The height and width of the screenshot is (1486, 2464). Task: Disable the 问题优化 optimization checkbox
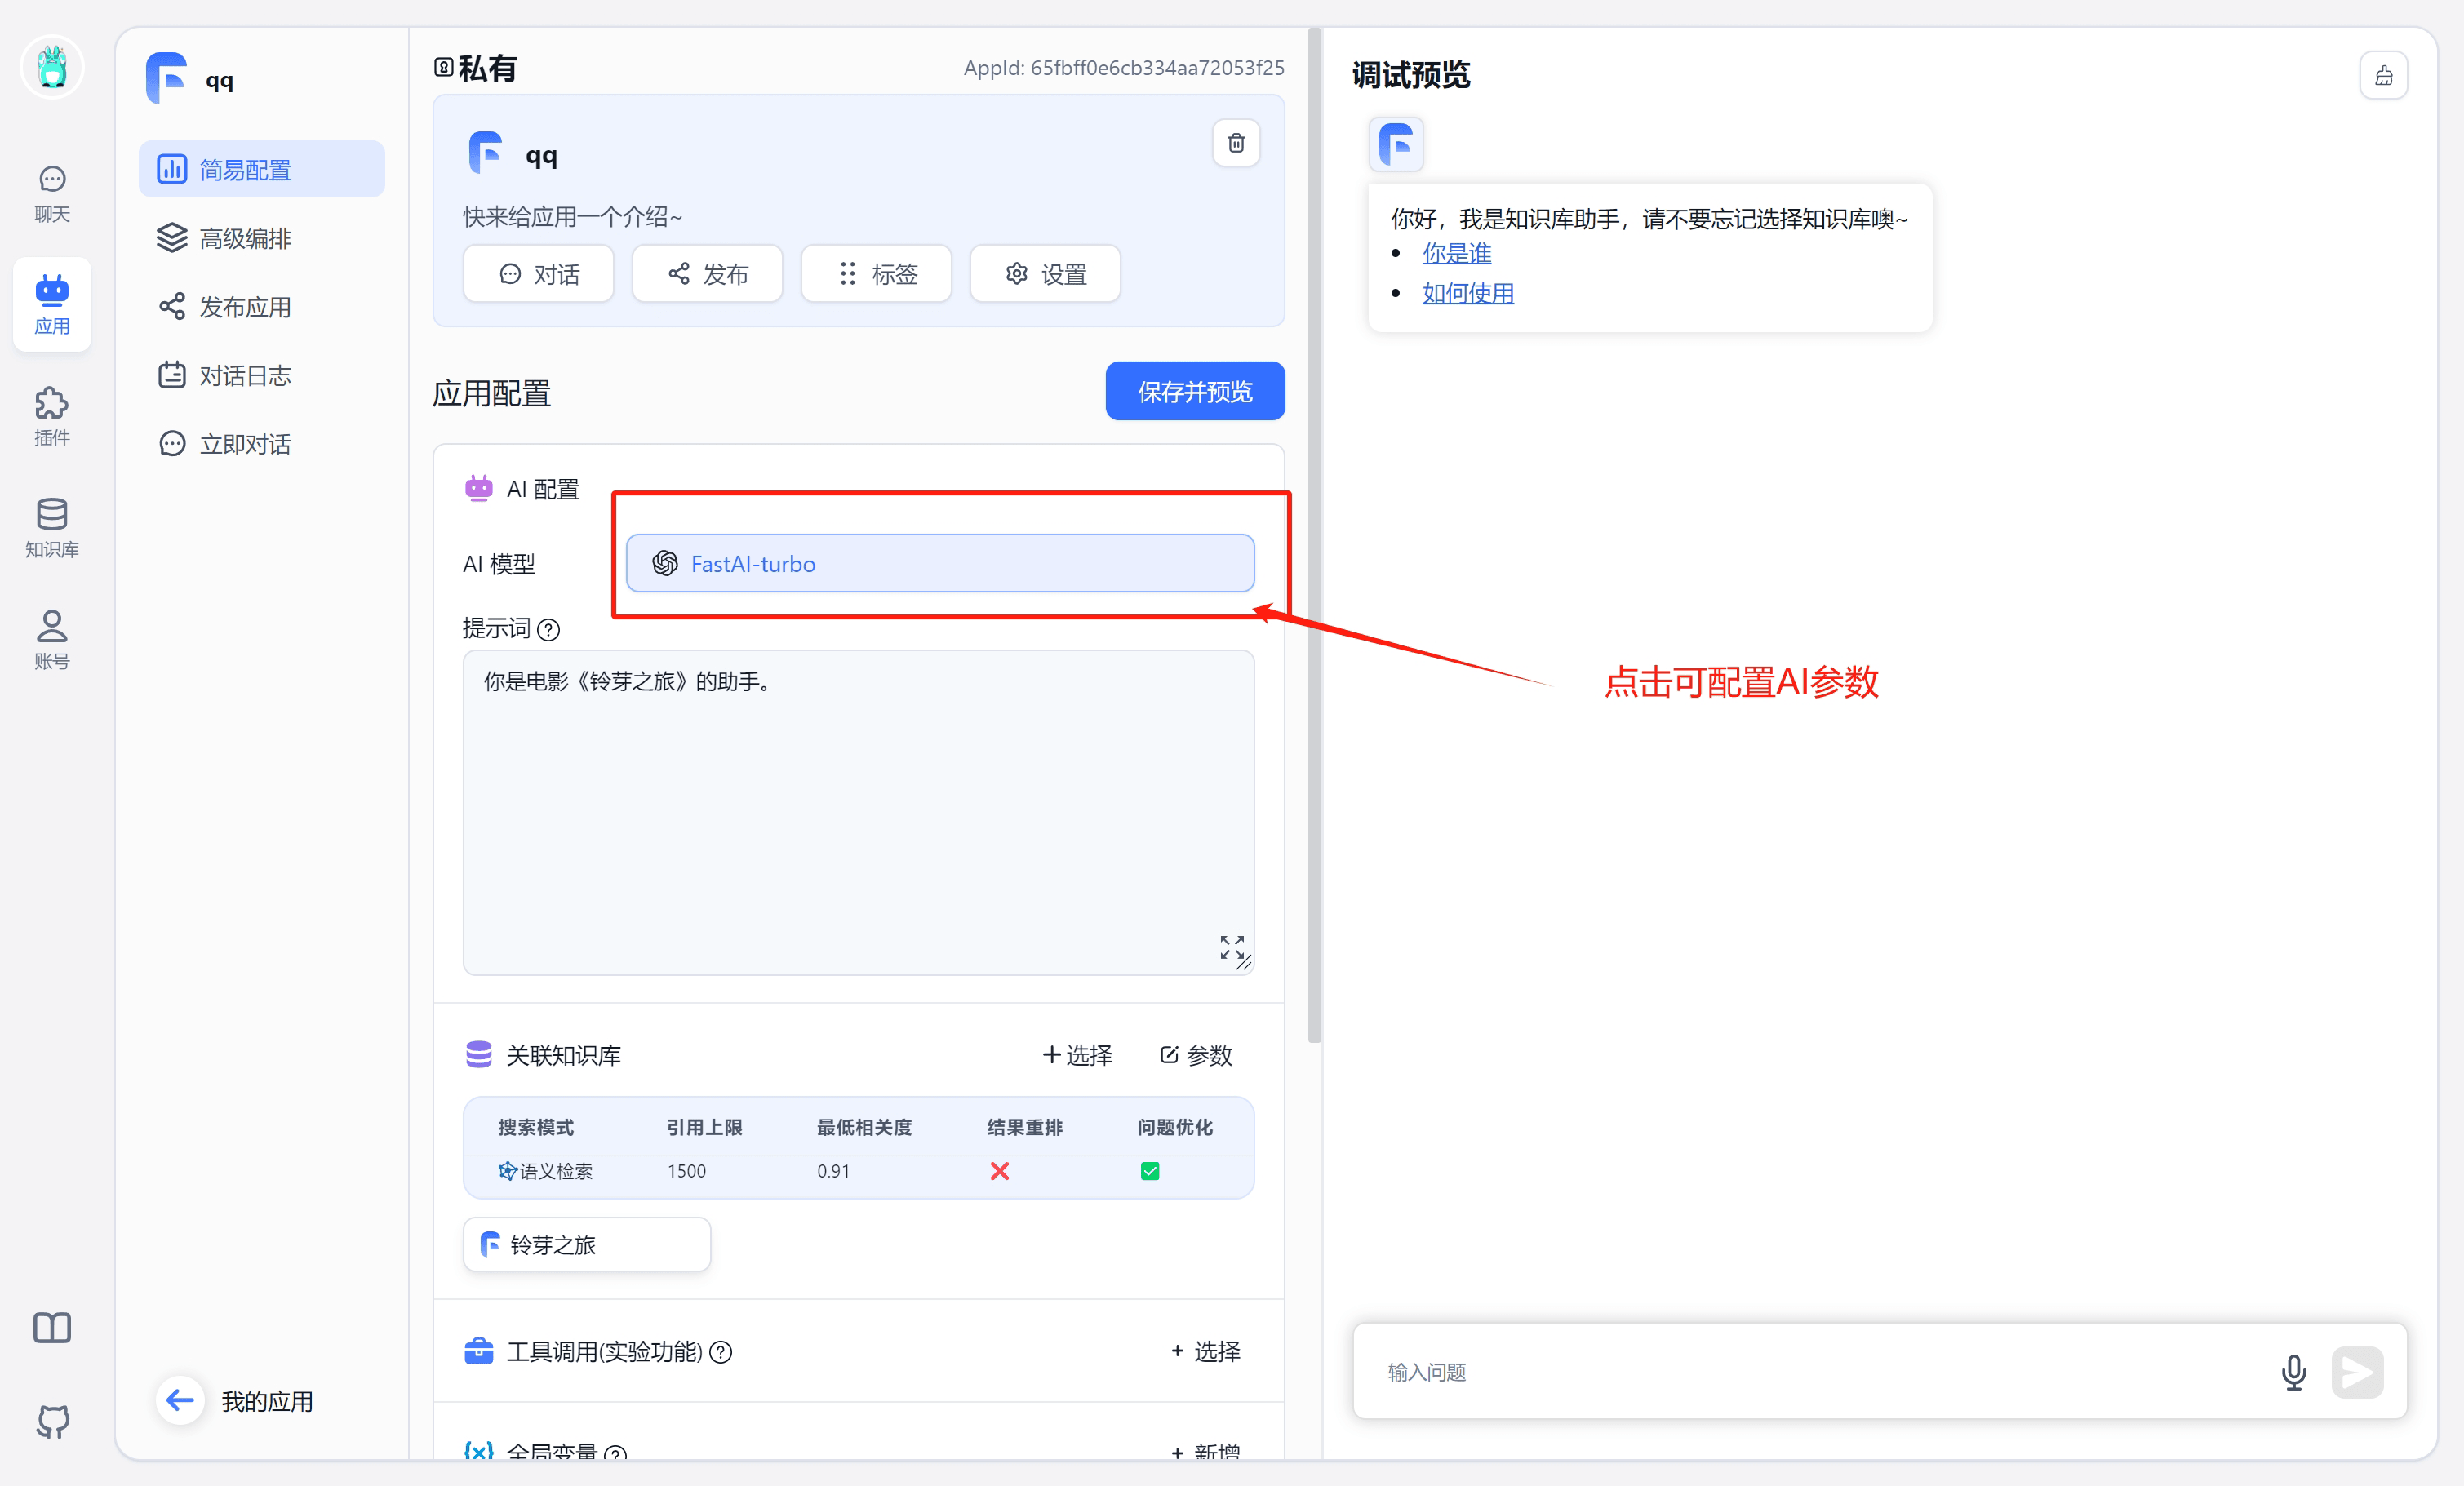click(1150, 1171)
